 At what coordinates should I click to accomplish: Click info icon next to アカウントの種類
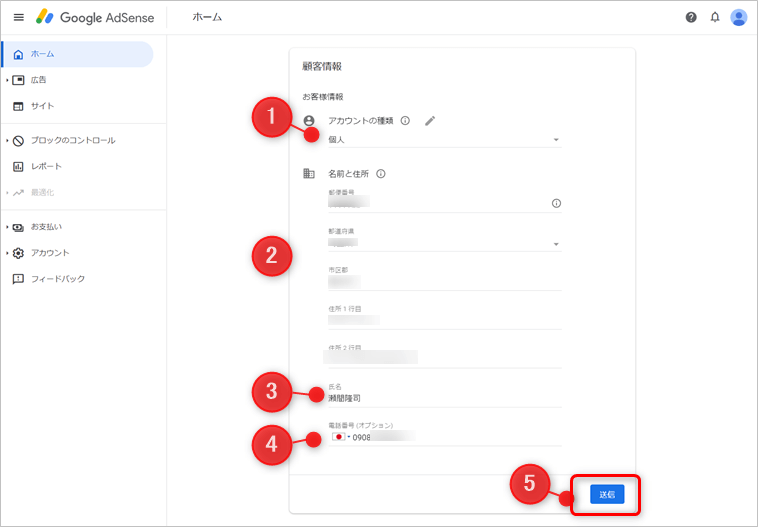point(405,121)
